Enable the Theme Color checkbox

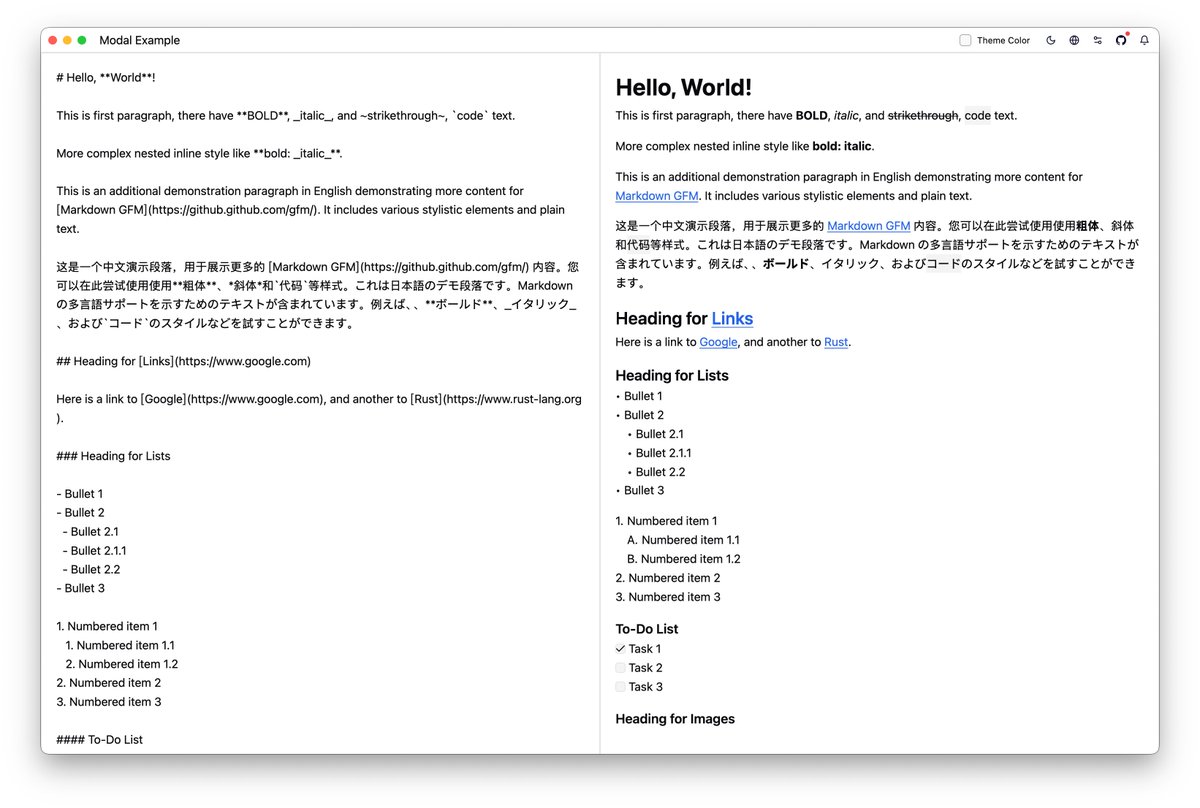(965, 40)
